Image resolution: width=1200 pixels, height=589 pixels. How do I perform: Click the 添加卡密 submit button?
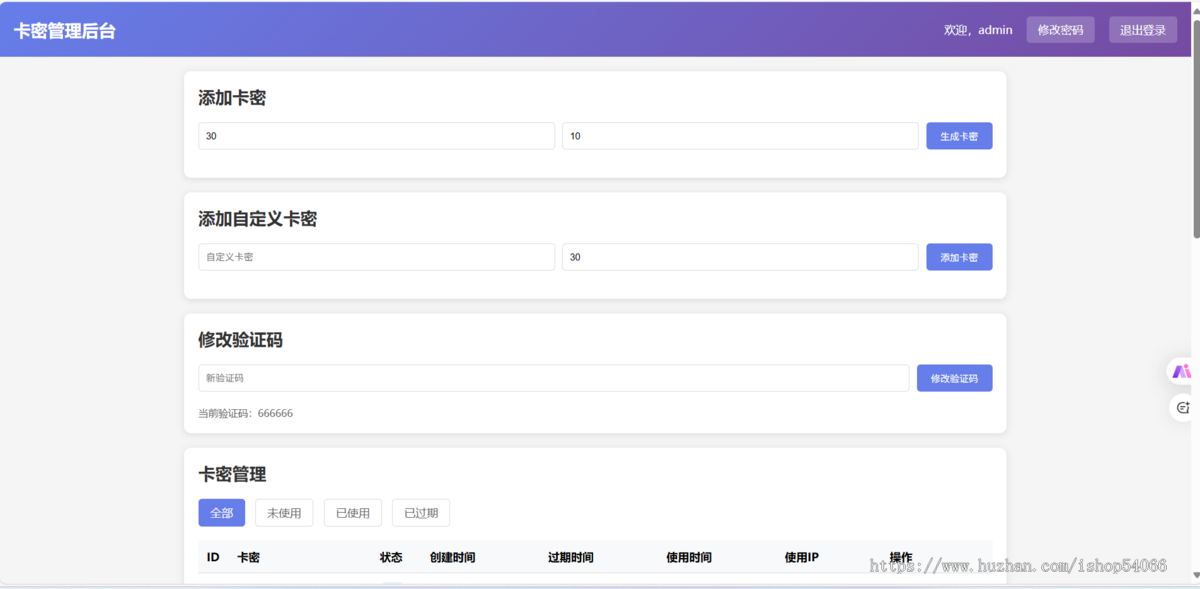tap(959, 257)
